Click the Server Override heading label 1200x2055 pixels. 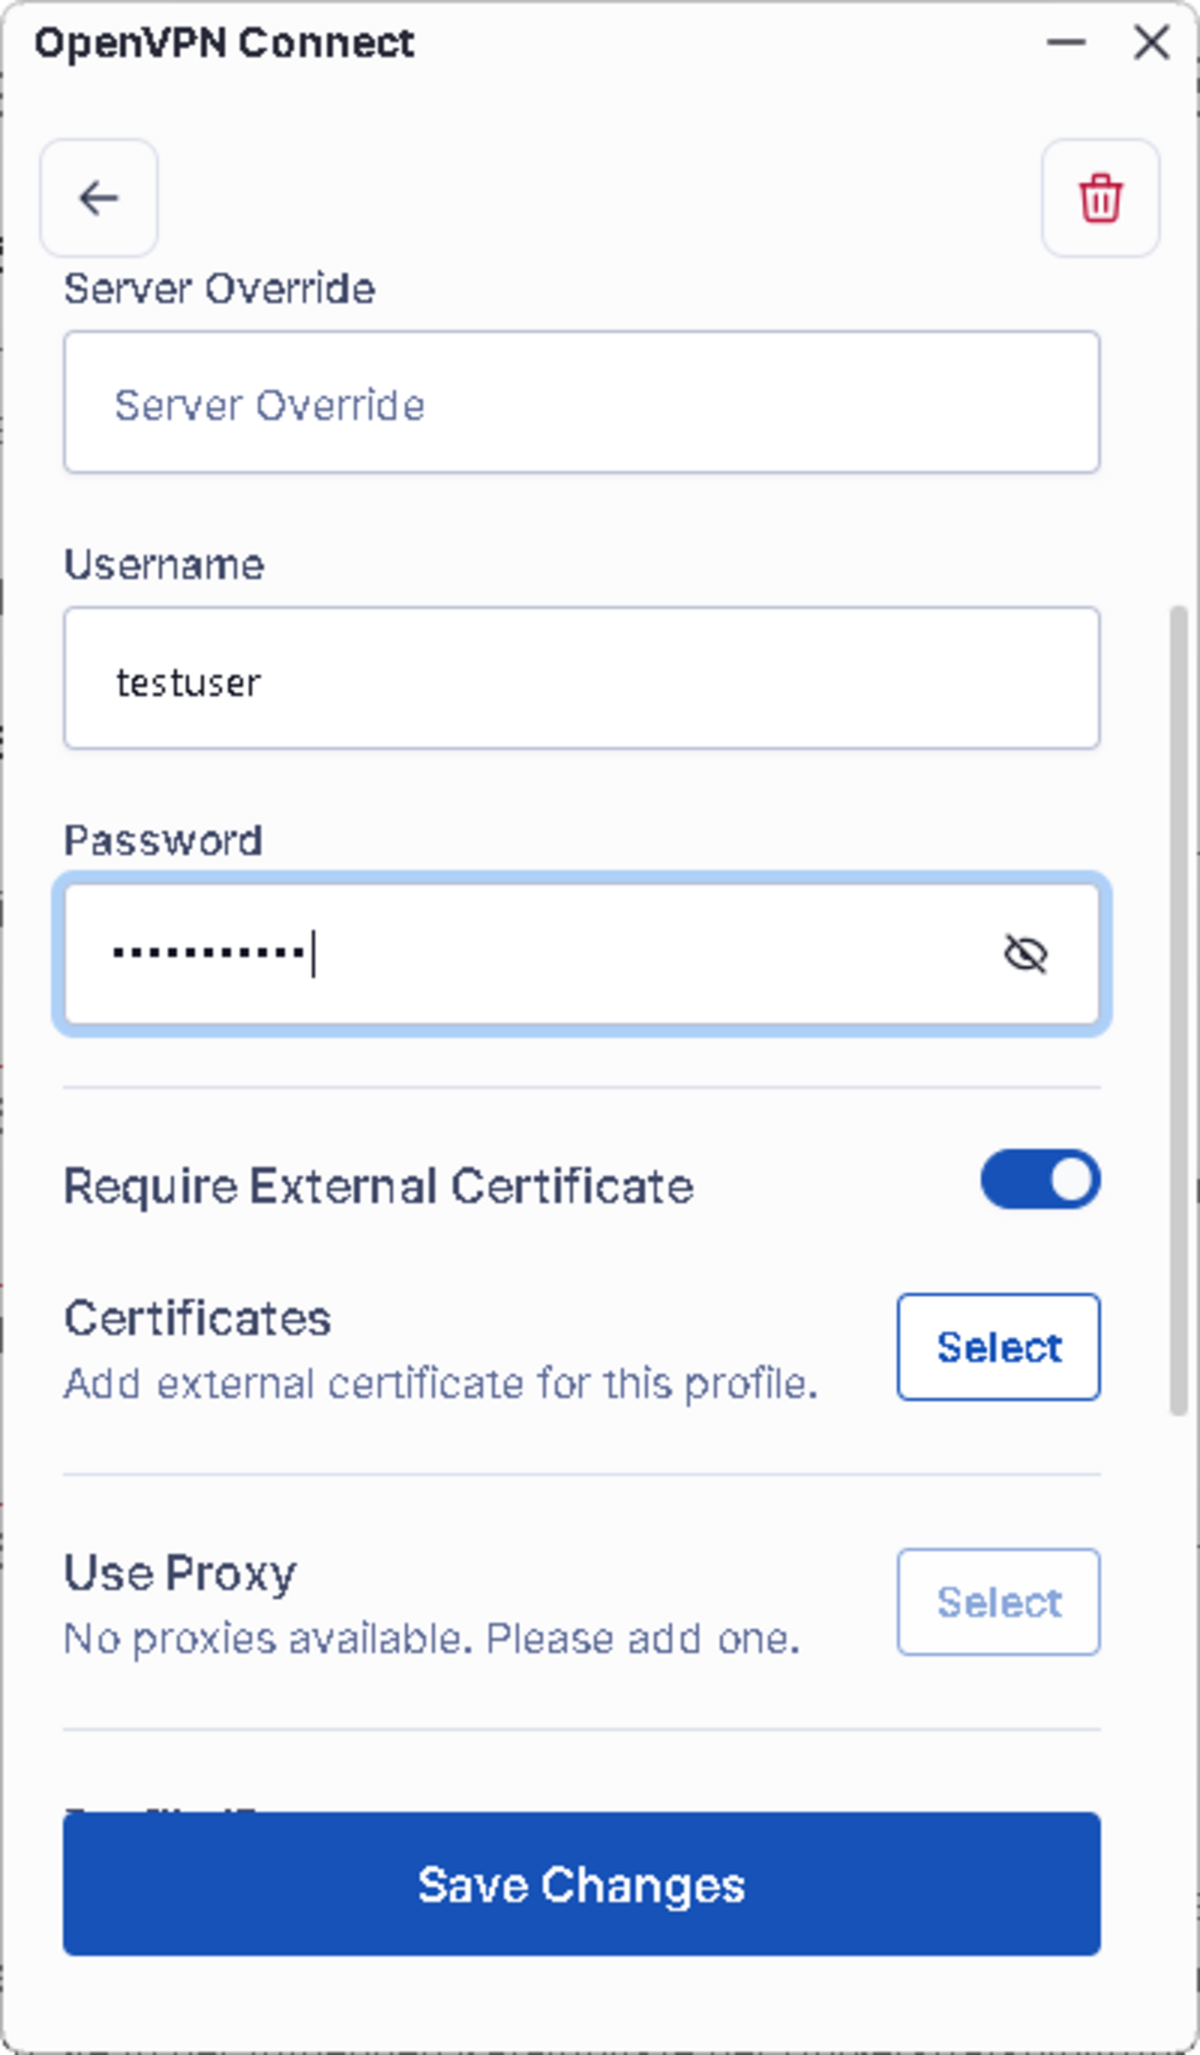[219, 289]
